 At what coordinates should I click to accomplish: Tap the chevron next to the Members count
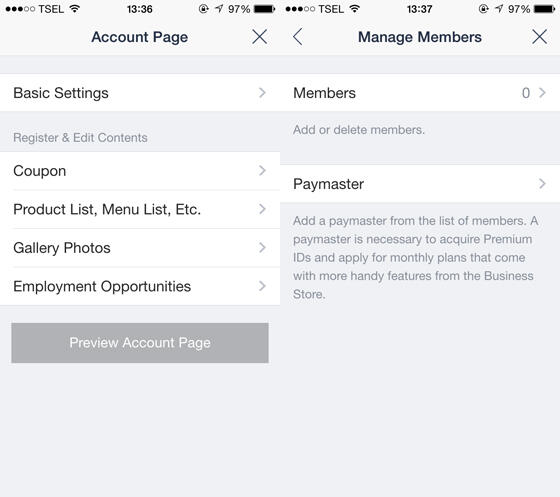542,93
